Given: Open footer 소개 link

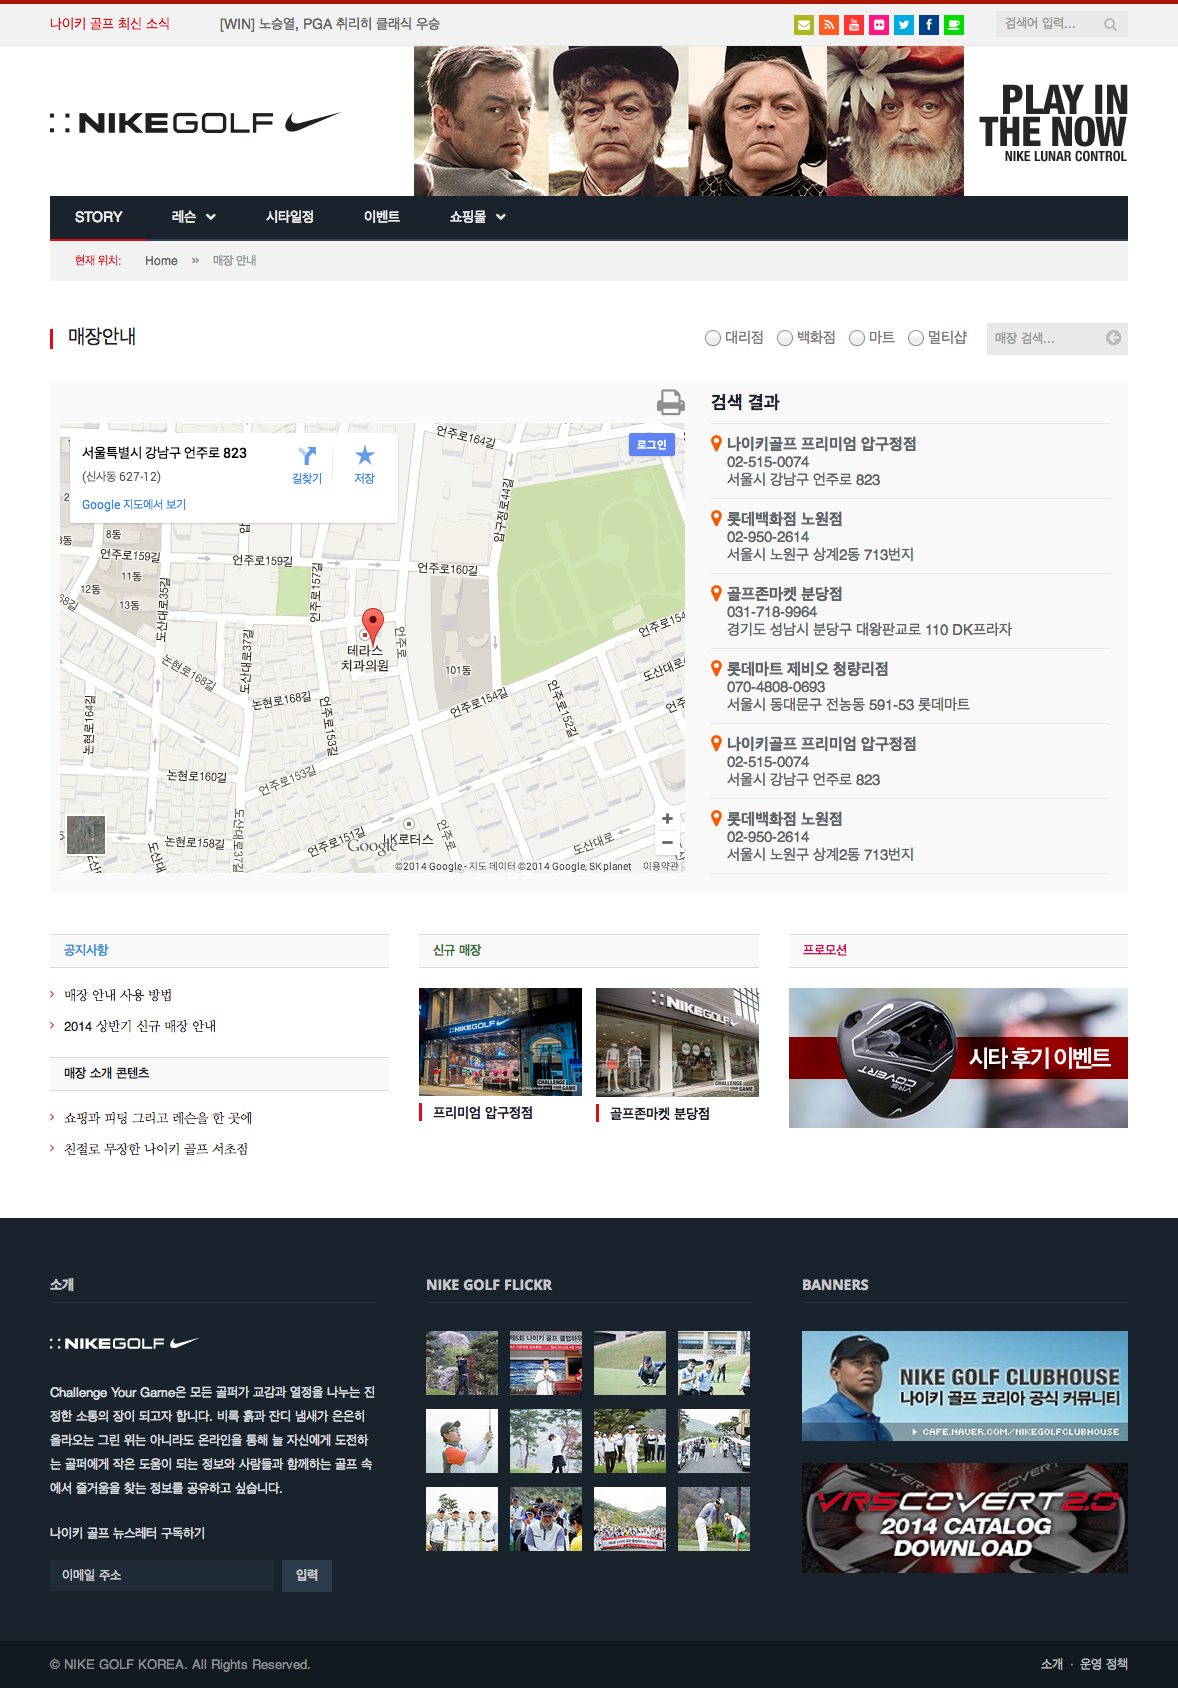Looking at the screenshot, I should 1052,1664.
